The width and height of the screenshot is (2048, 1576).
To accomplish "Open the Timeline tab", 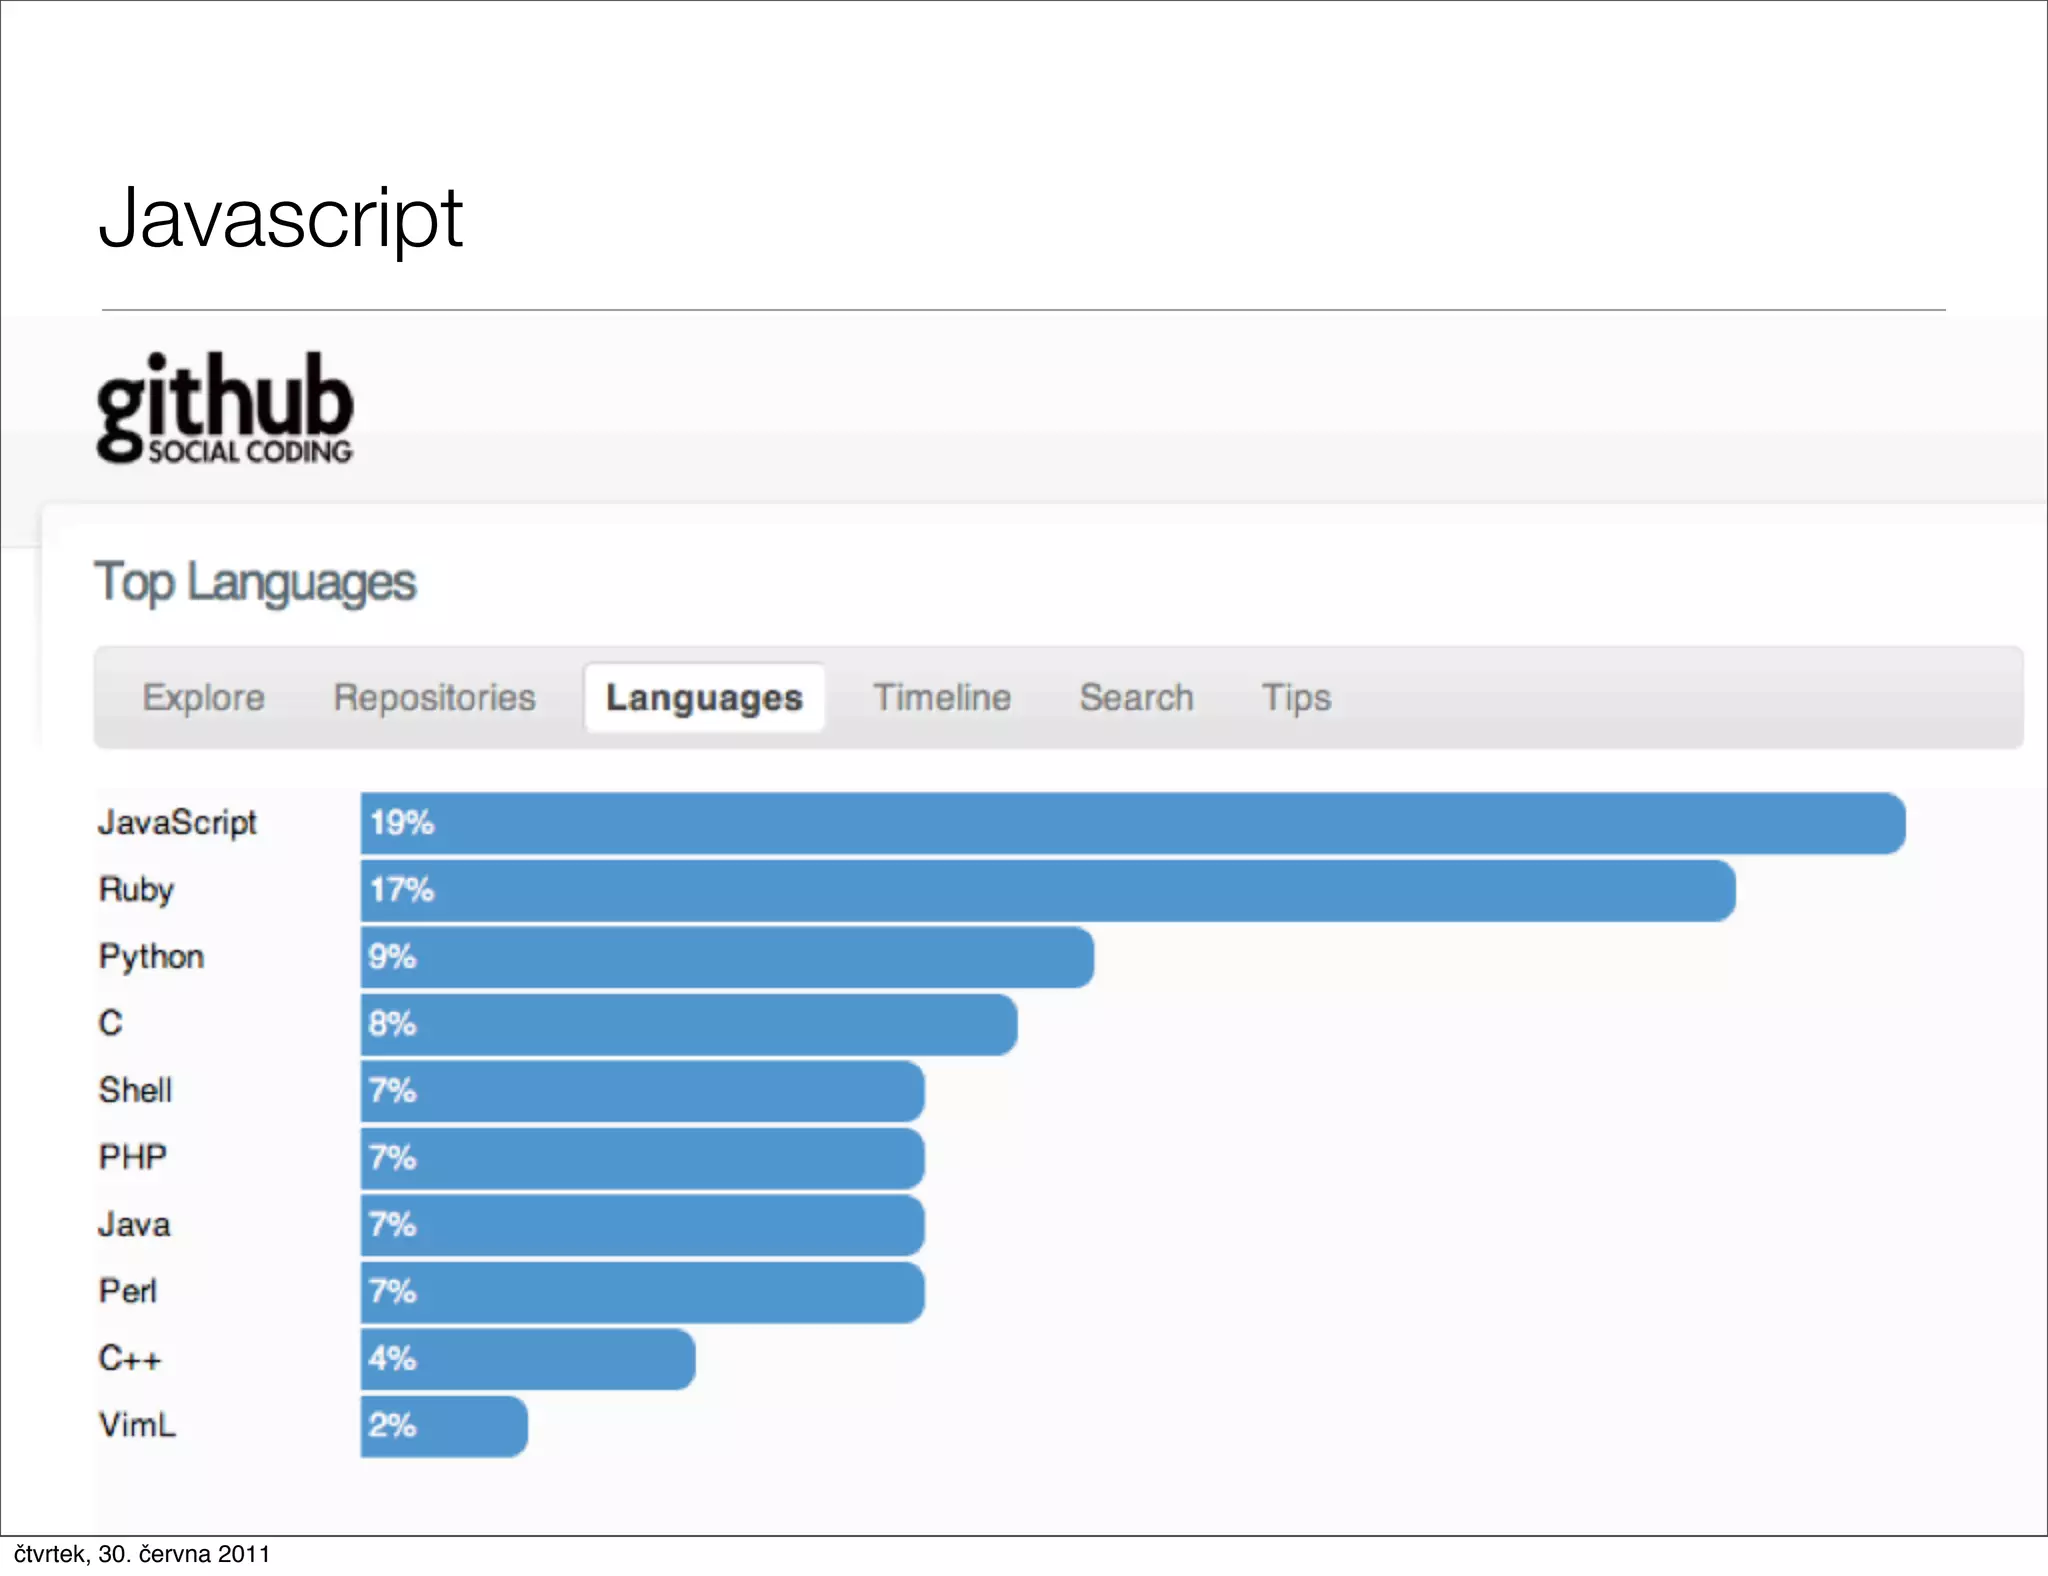I will point(942,697).
